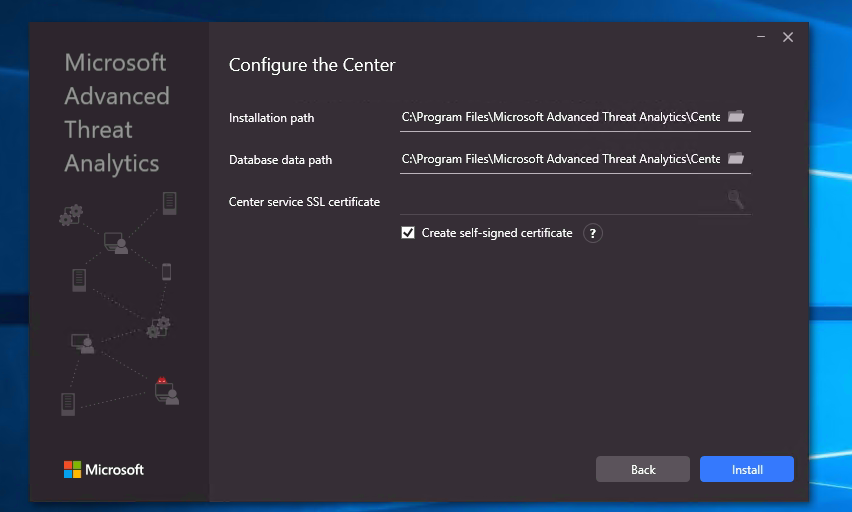Show help for self-signed certificate
Viewport: 852px width, 512px height.
pos(593,233)
